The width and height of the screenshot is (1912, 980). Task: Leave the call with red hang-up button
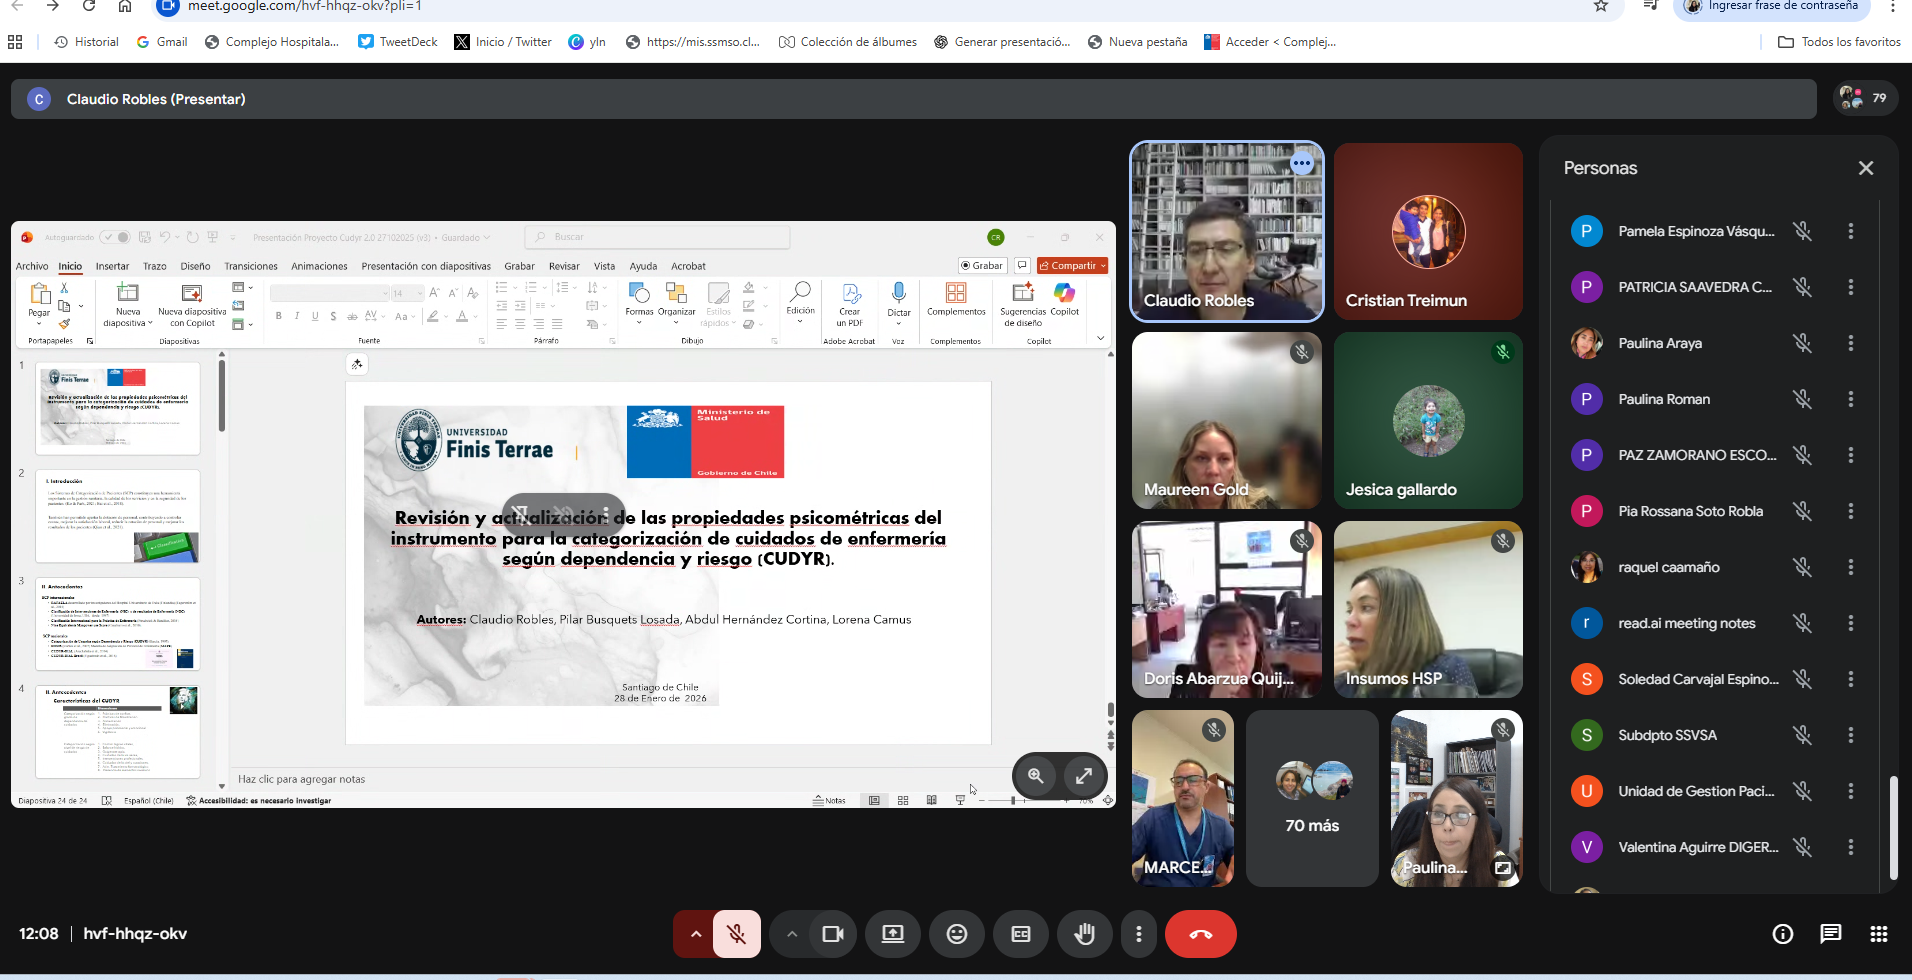pyautogui.click(x=1200, y=934)
